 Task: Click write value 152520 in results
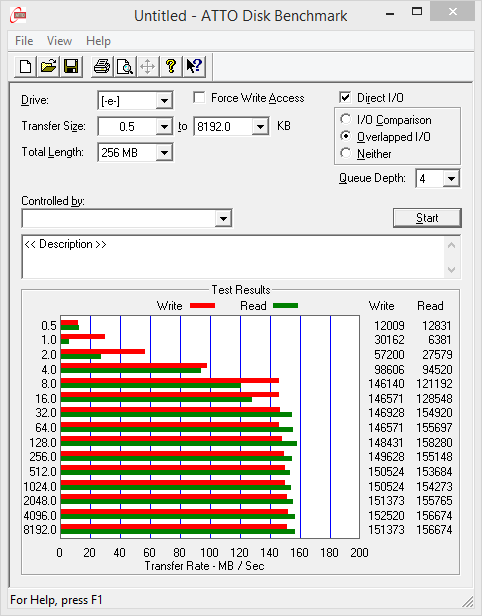[x=386, y=515]
